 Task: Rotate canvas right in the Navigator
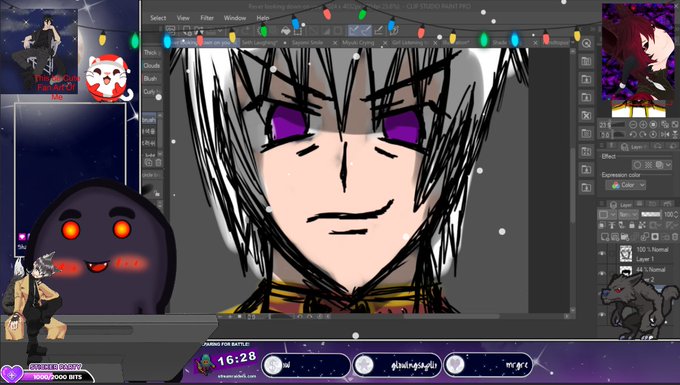(x=643, y=134)
